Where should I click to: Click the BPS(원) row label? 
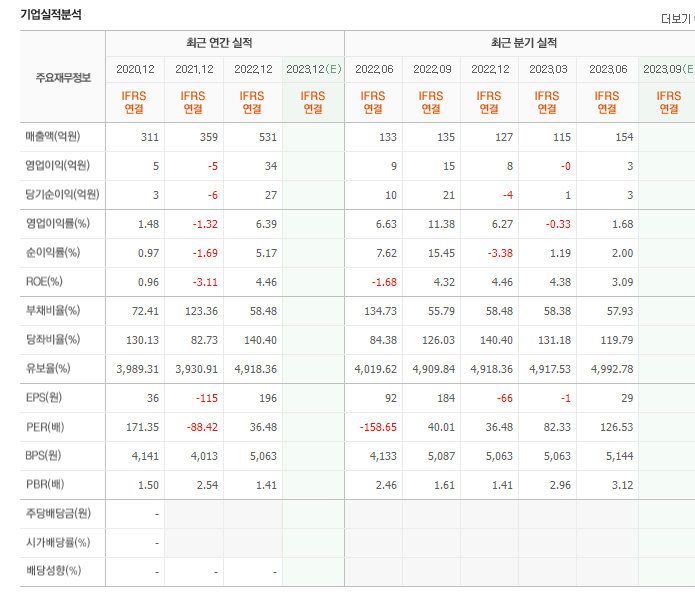tap(43, 455)
